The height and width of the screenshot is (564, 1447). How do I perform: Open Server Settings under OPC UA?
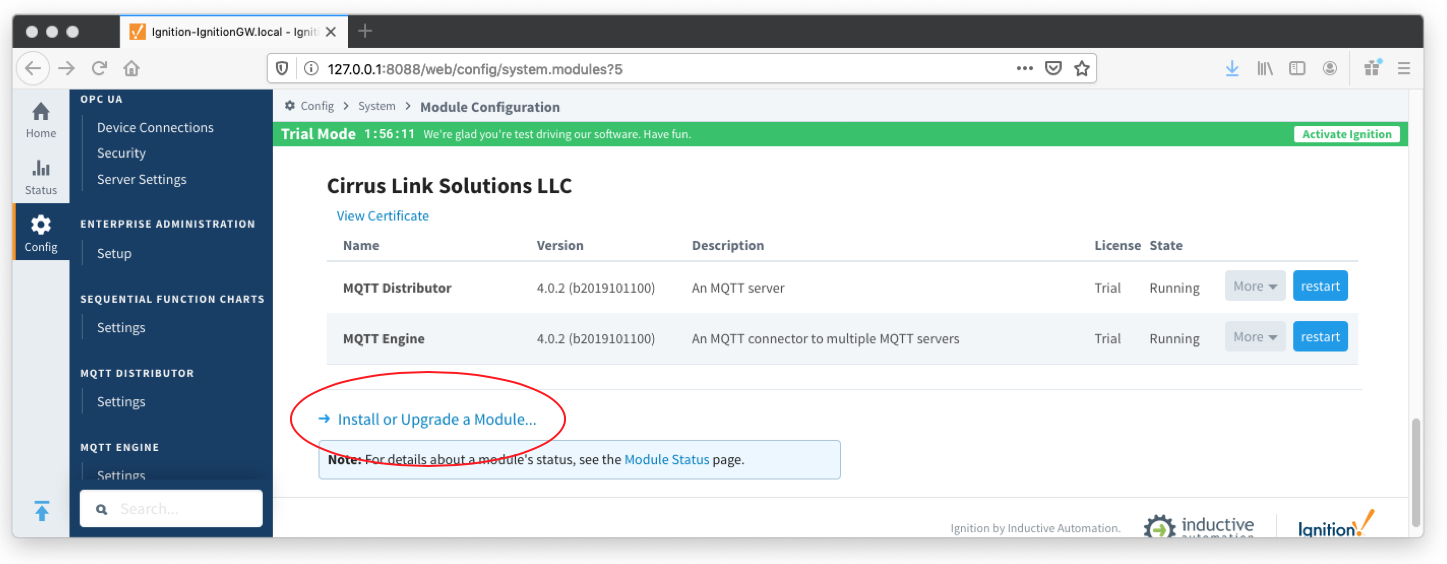click(141, 179)
